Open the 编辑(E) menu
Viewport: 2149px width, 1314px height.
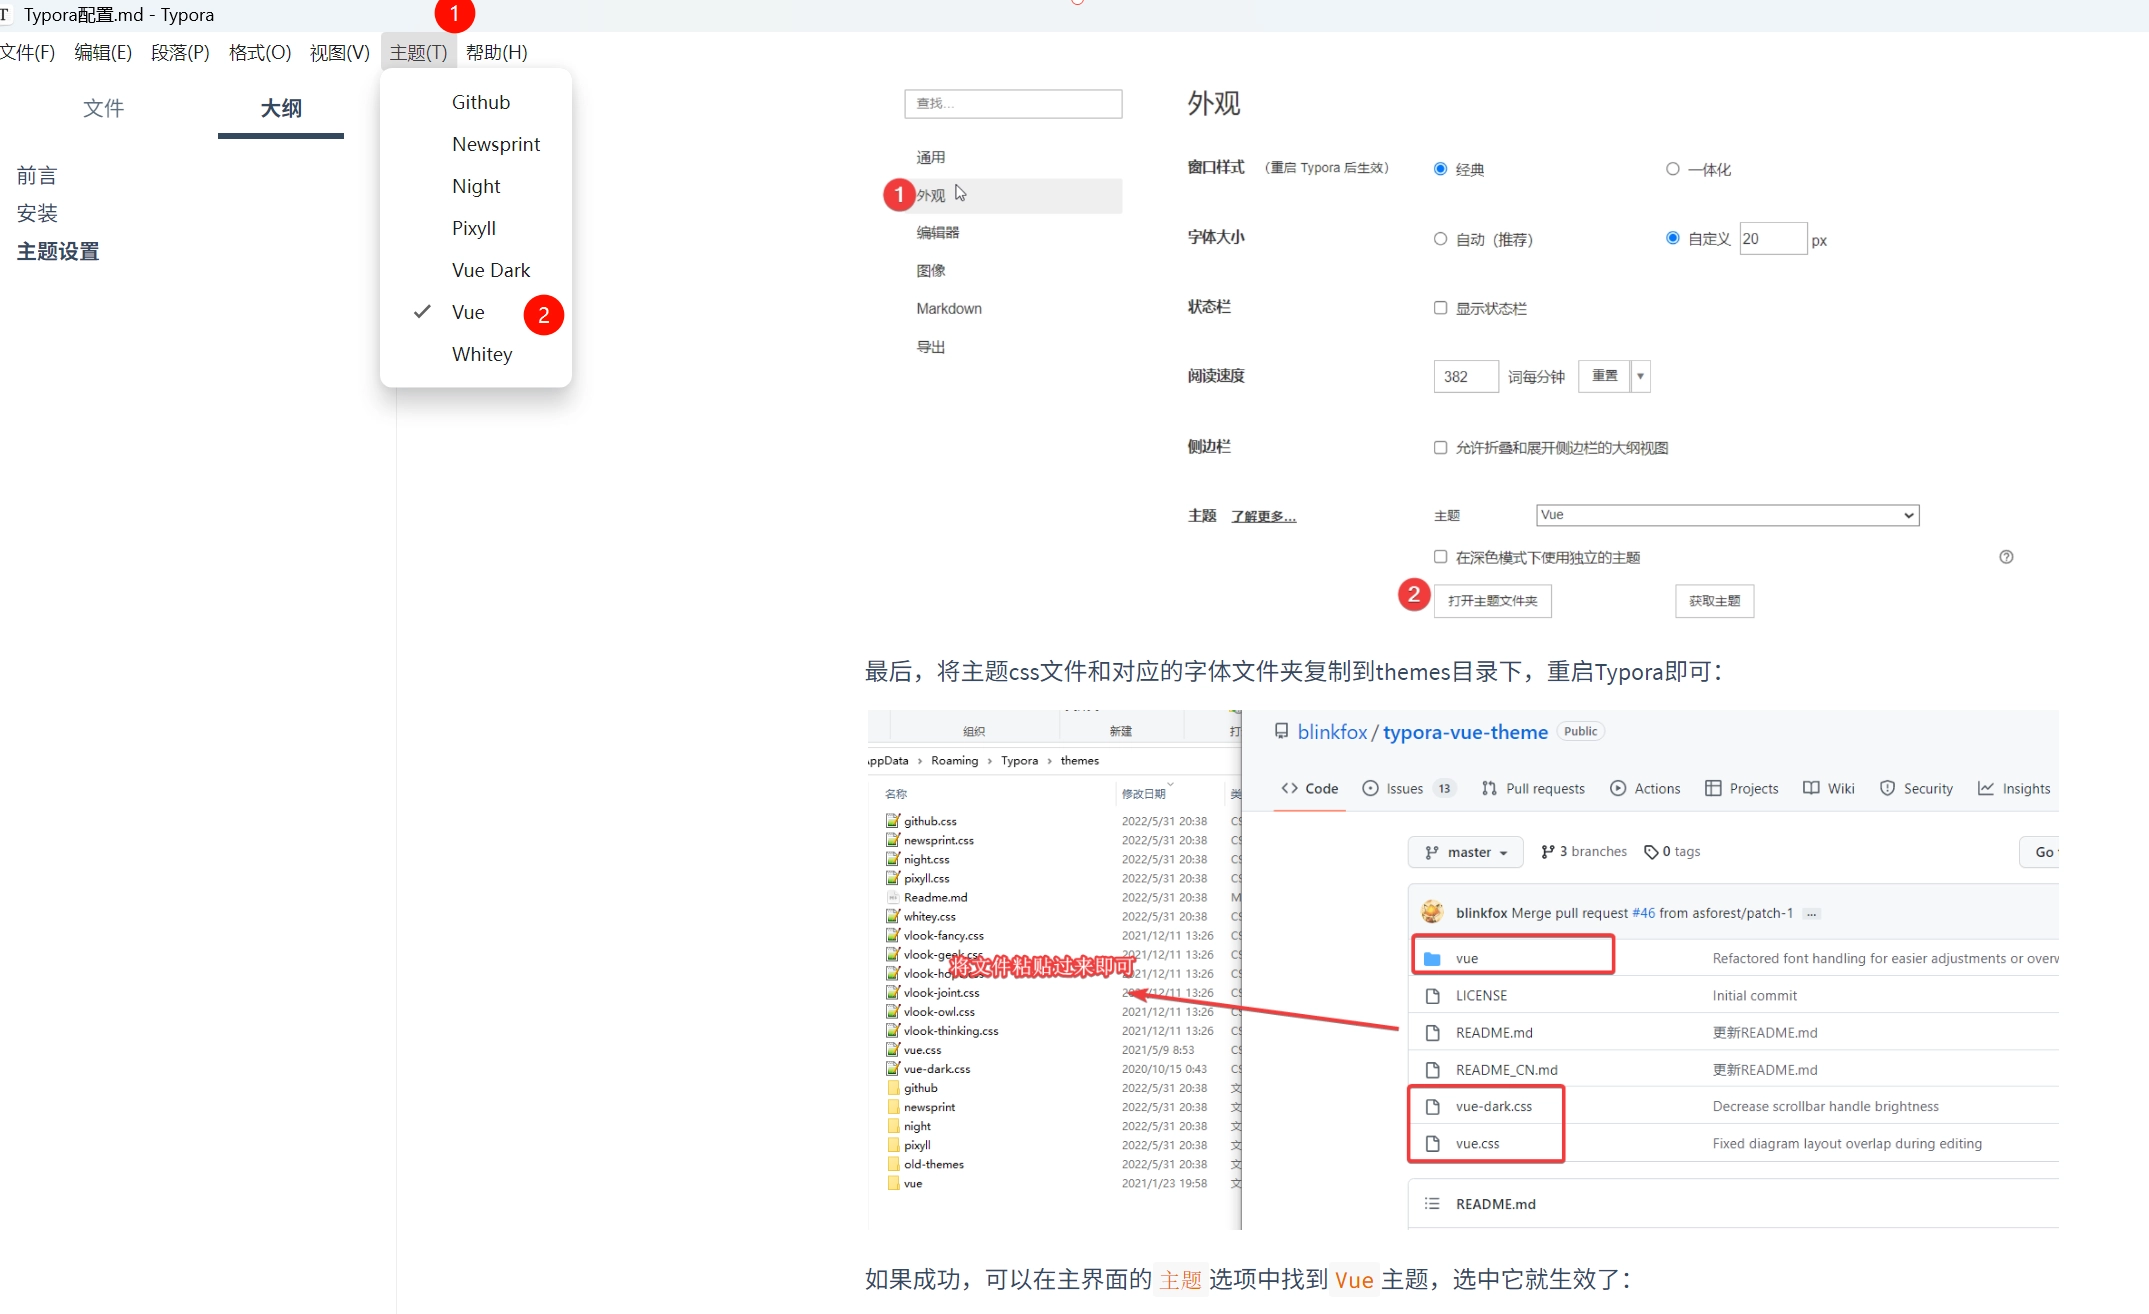[103, 52]
